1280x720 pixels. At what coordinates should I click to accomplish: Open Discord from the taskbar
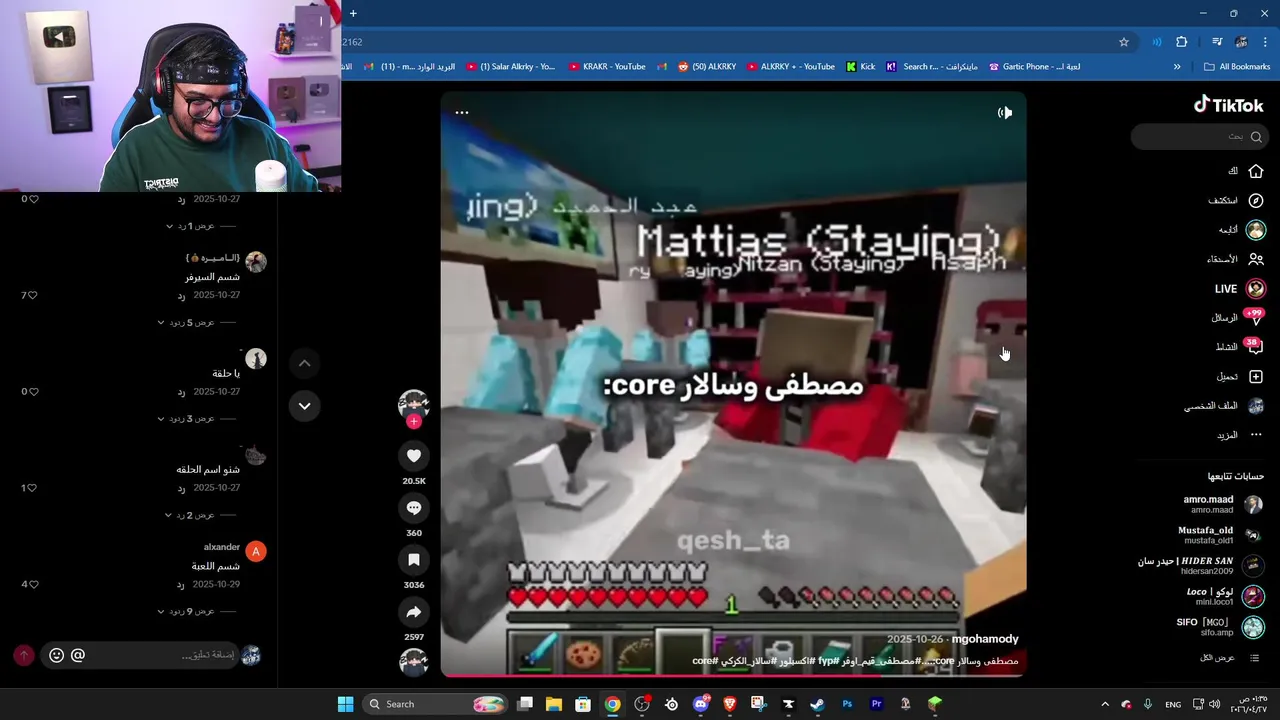[x=701, y=704]
